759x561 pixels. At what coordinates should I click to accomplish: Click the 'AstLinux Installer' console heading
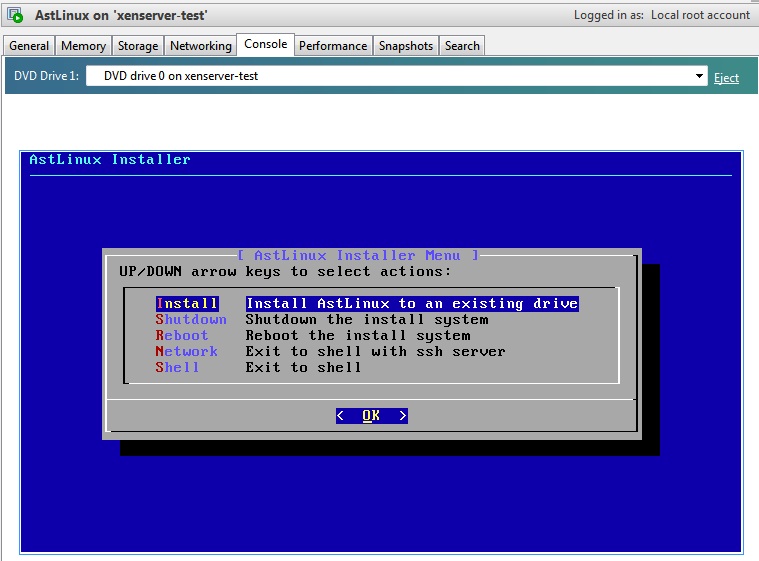(110, 159)
